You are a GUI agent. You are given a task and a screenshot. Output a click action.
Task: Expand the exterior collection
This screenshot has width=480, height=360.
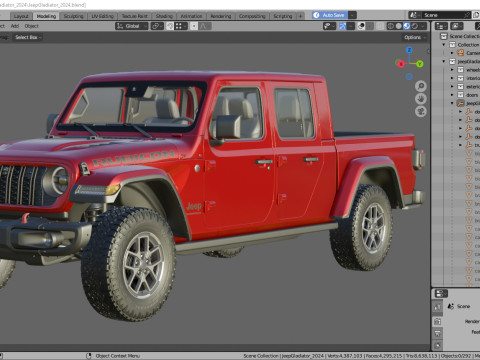(x=452, y=86)
